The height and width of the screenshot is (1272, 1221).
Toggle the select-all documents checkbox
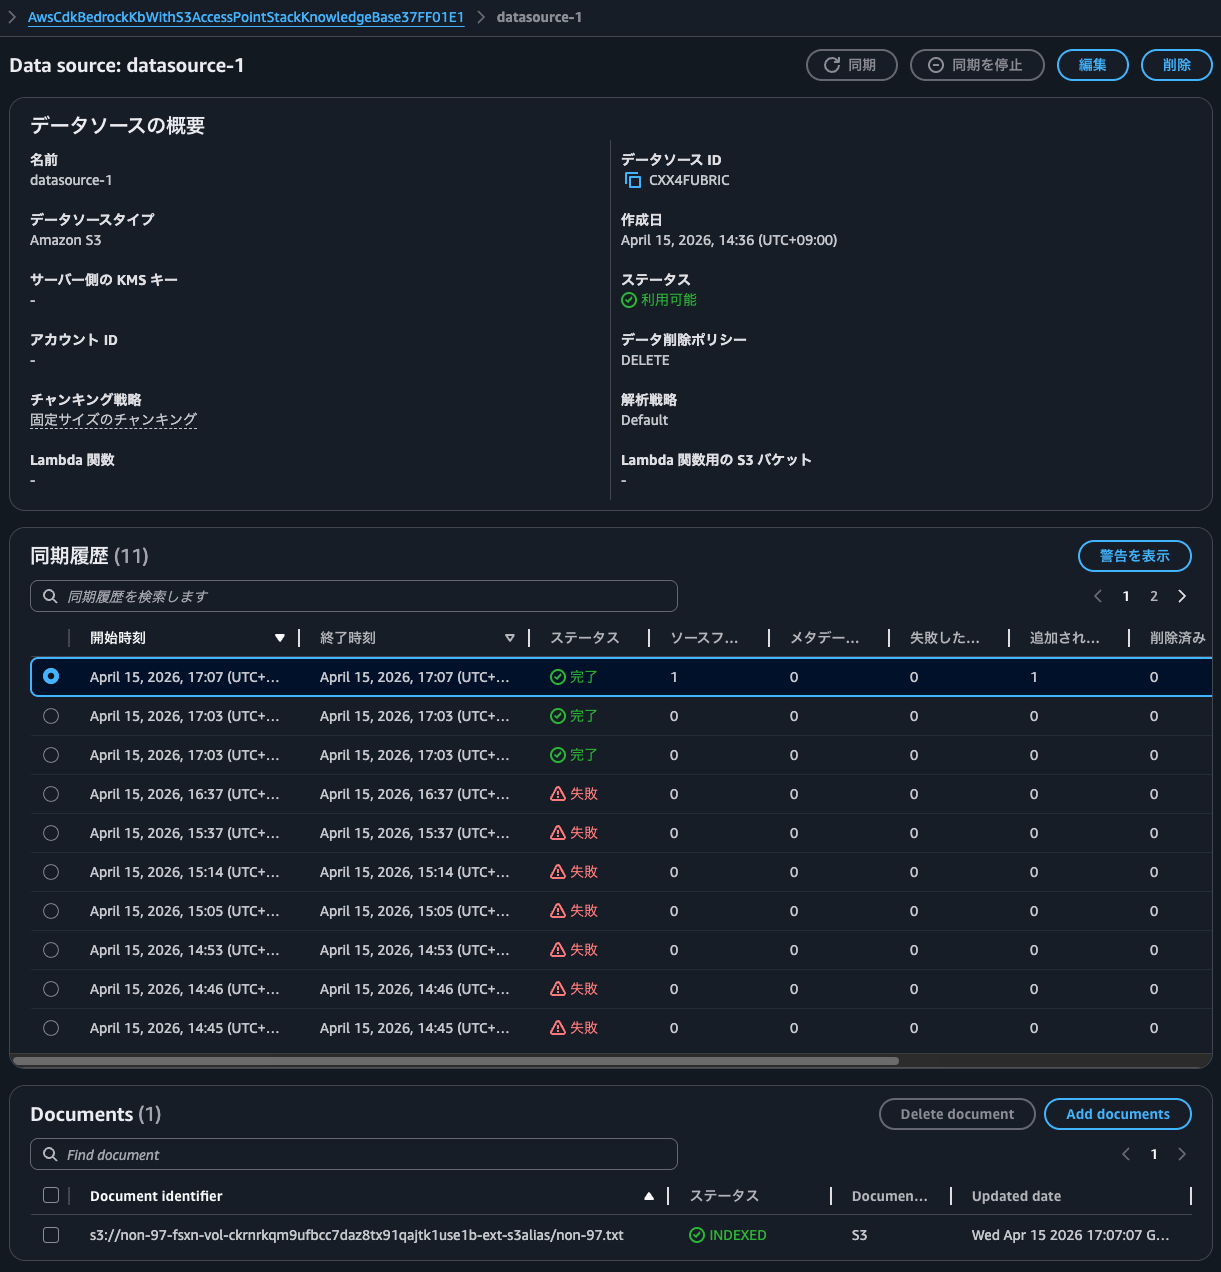coord(51,1195)
